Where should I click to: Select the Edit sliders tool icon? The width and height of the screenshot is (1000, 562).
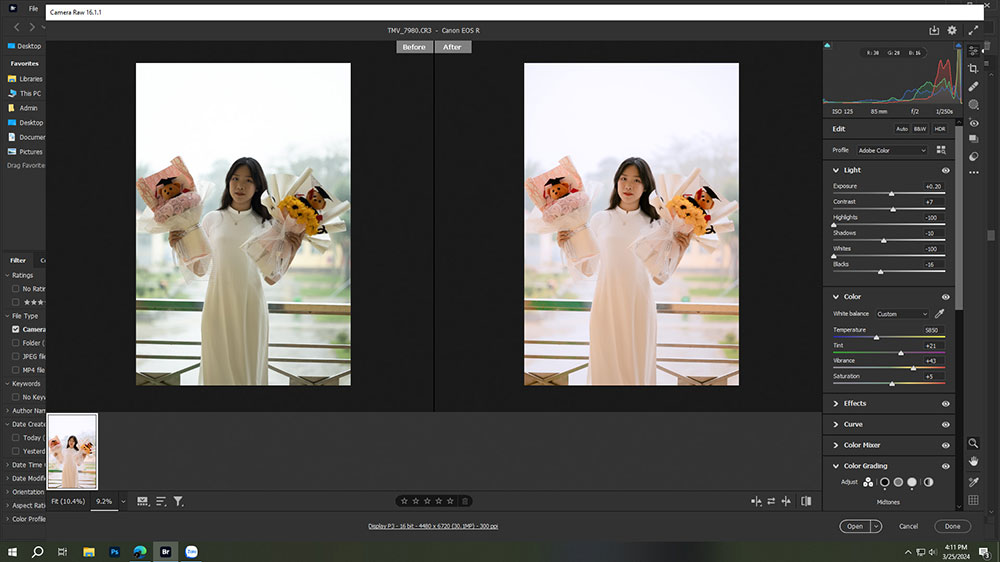point(973,50)
